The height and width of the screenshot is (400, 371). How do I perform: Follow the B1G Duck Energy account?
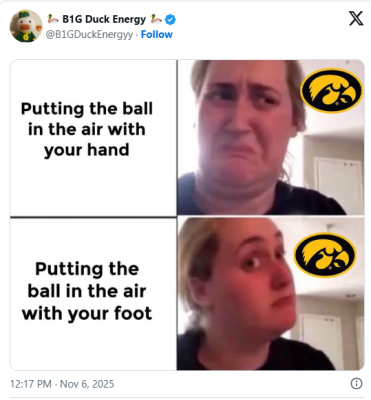coord(157,34)
